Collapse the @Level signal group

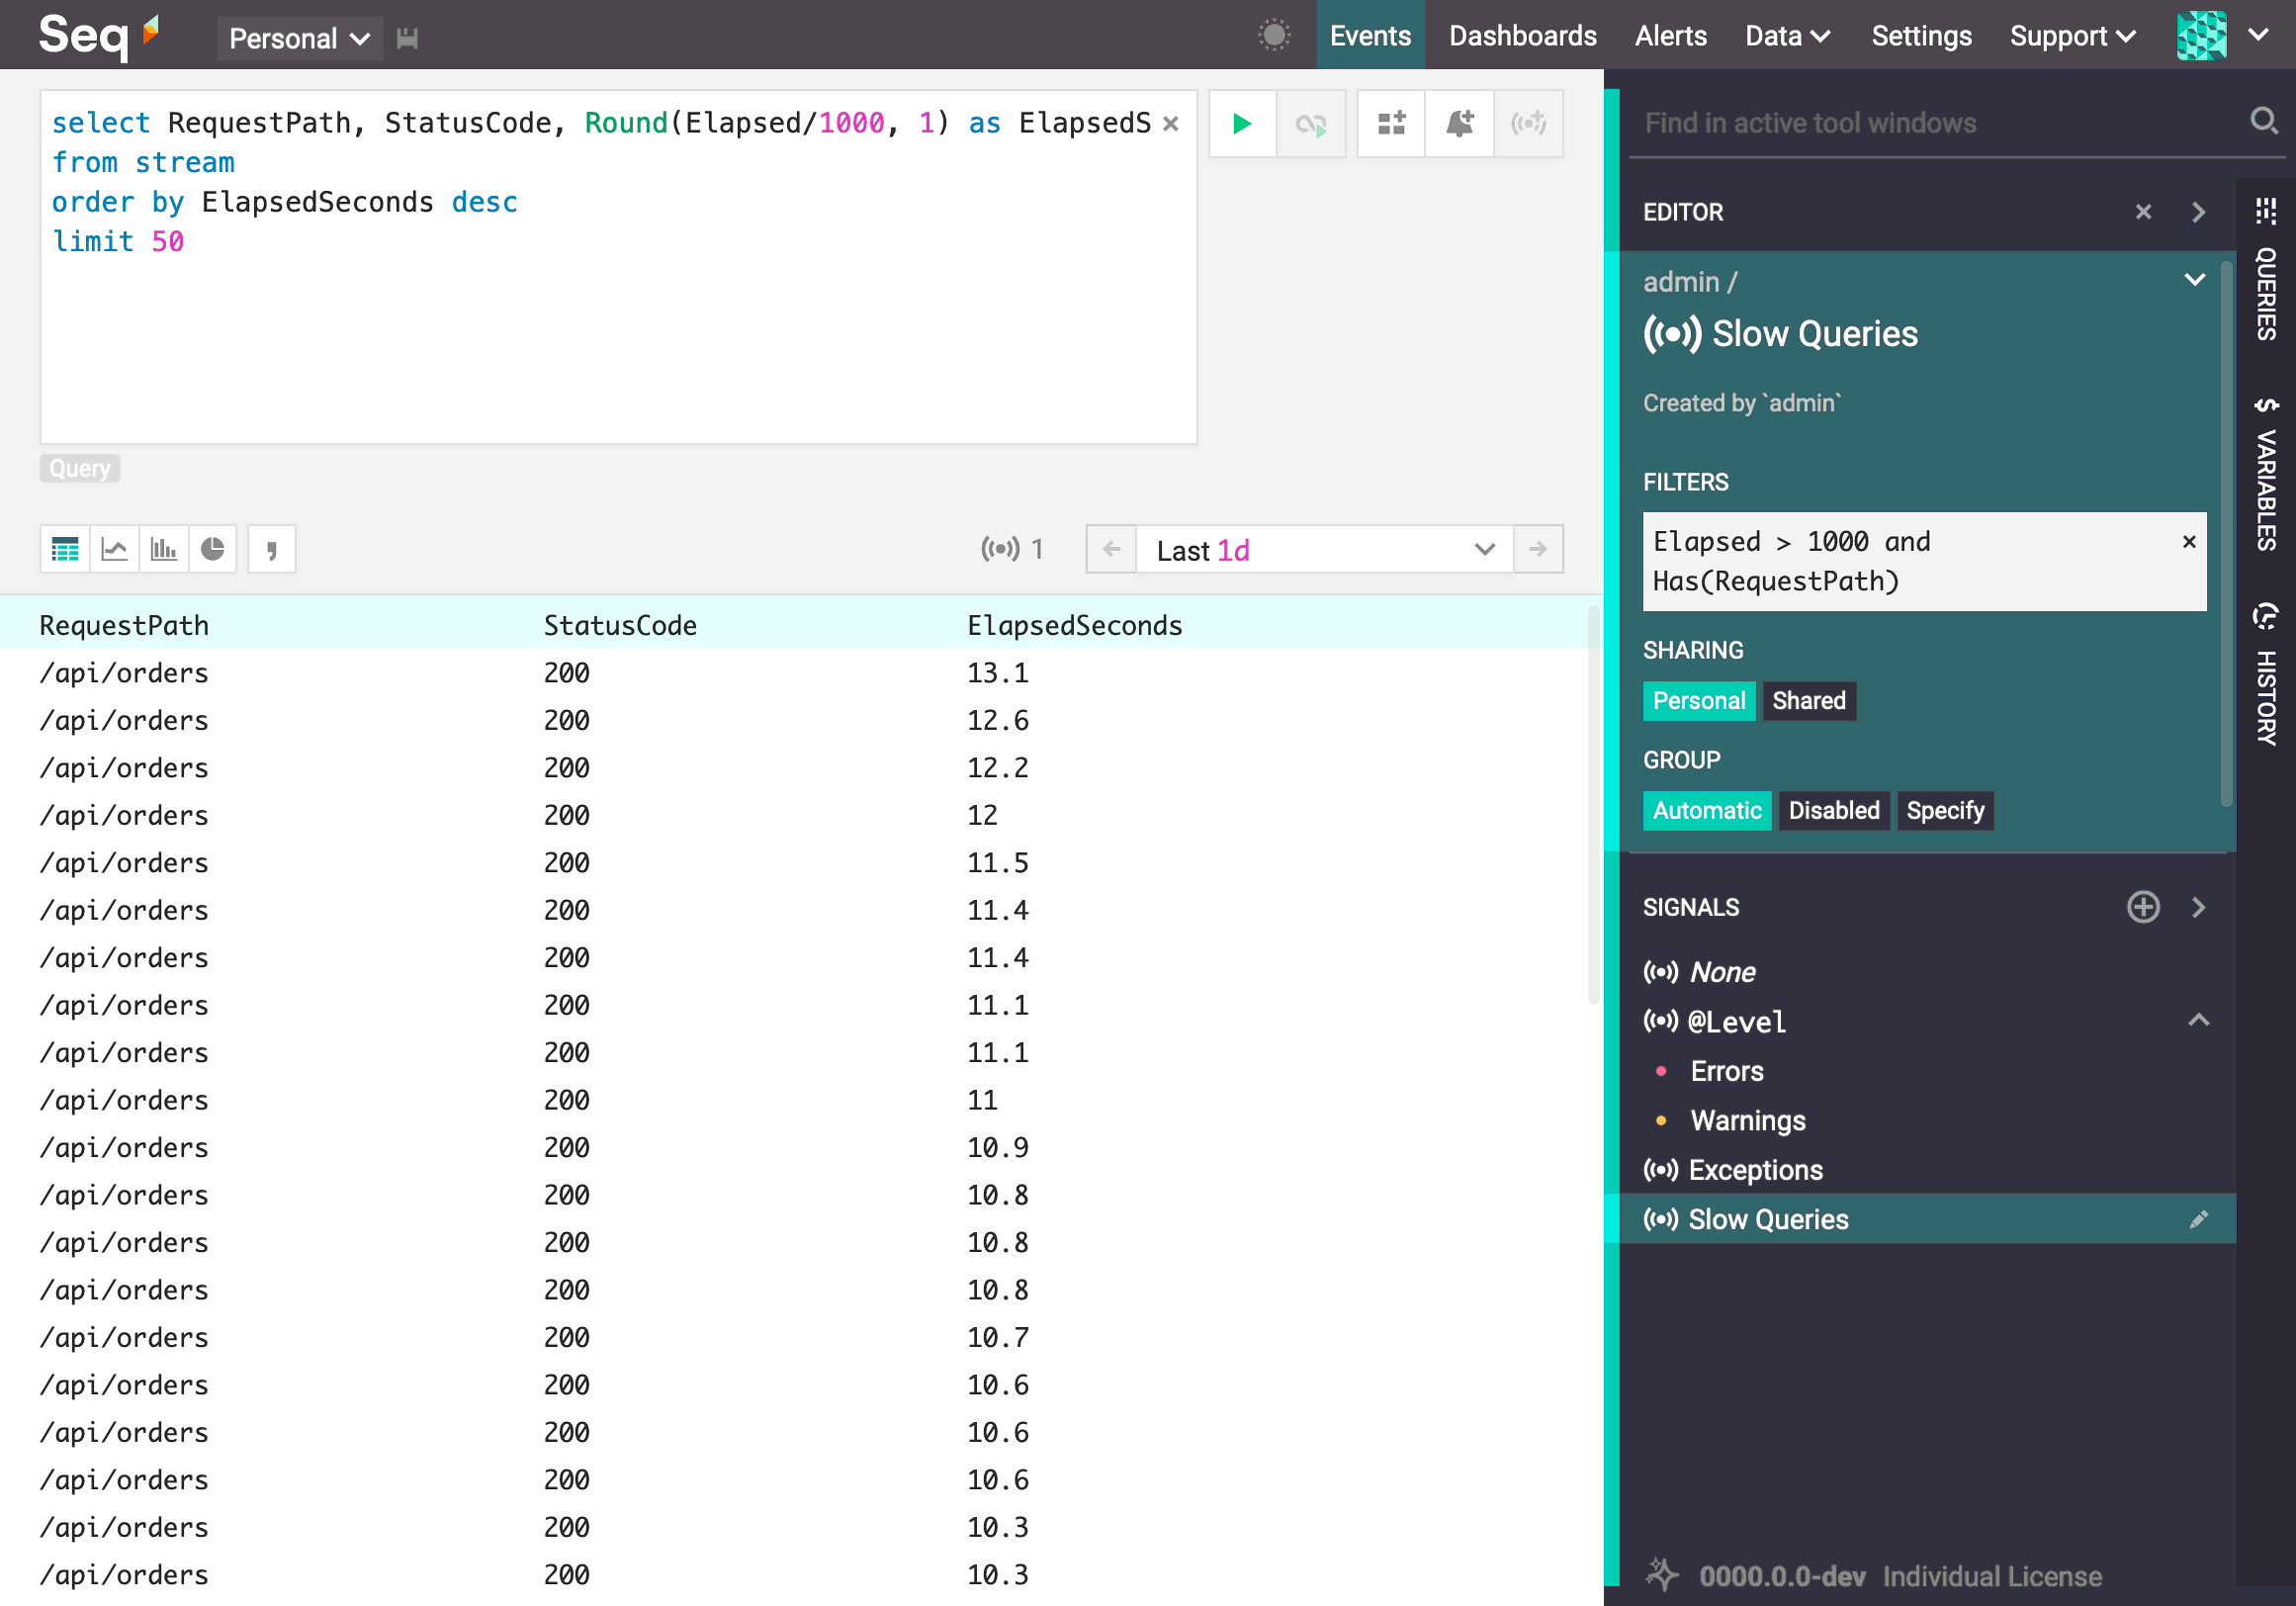point(2198,1021)
